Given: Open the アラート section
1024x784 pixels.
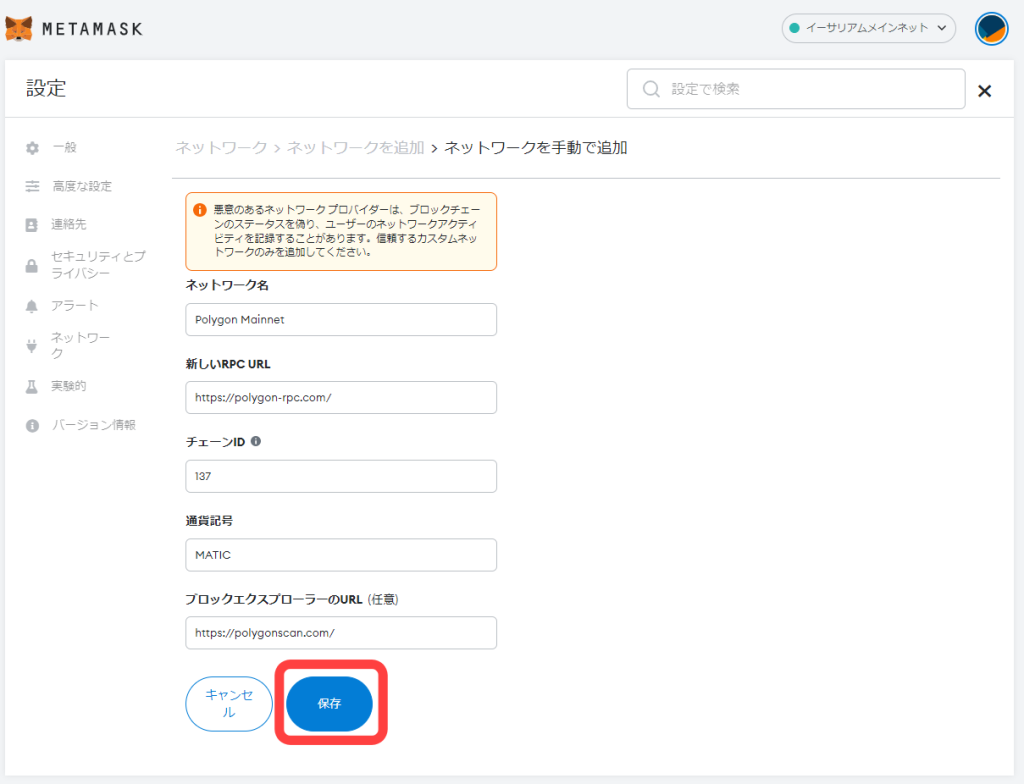Looking at the screenshot, I should pos(74,305).
